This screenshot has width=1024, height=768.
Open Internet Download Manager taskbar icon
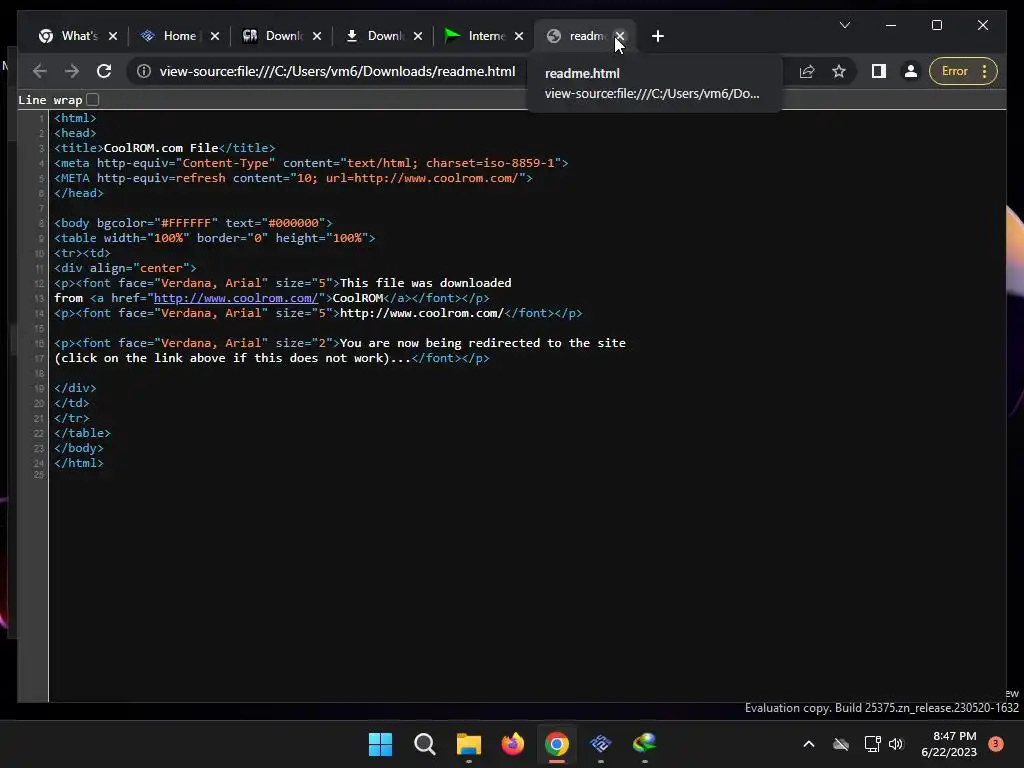click(645, 744)
